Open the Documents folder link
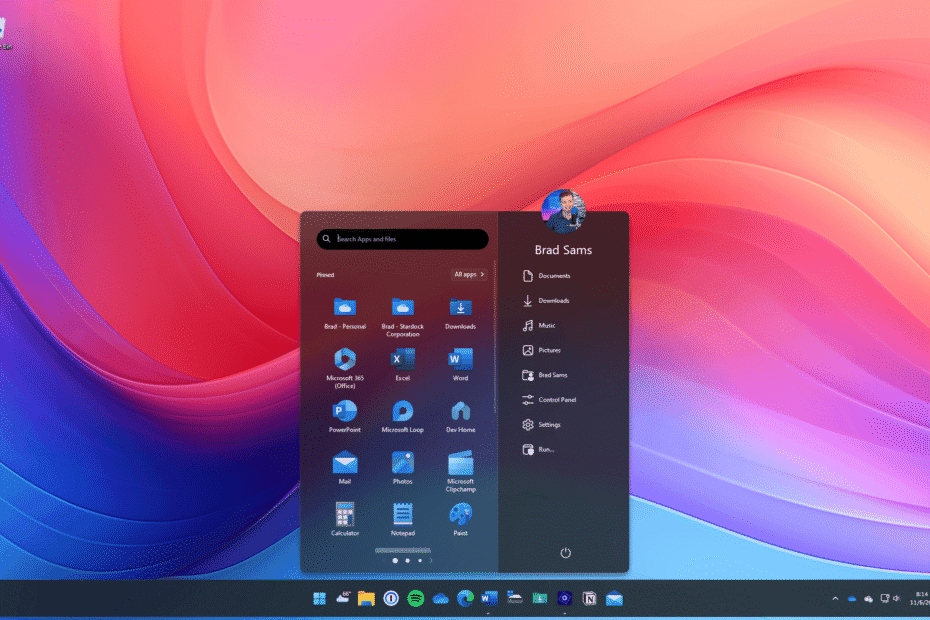The image size is (930, 620). point(556,275)
